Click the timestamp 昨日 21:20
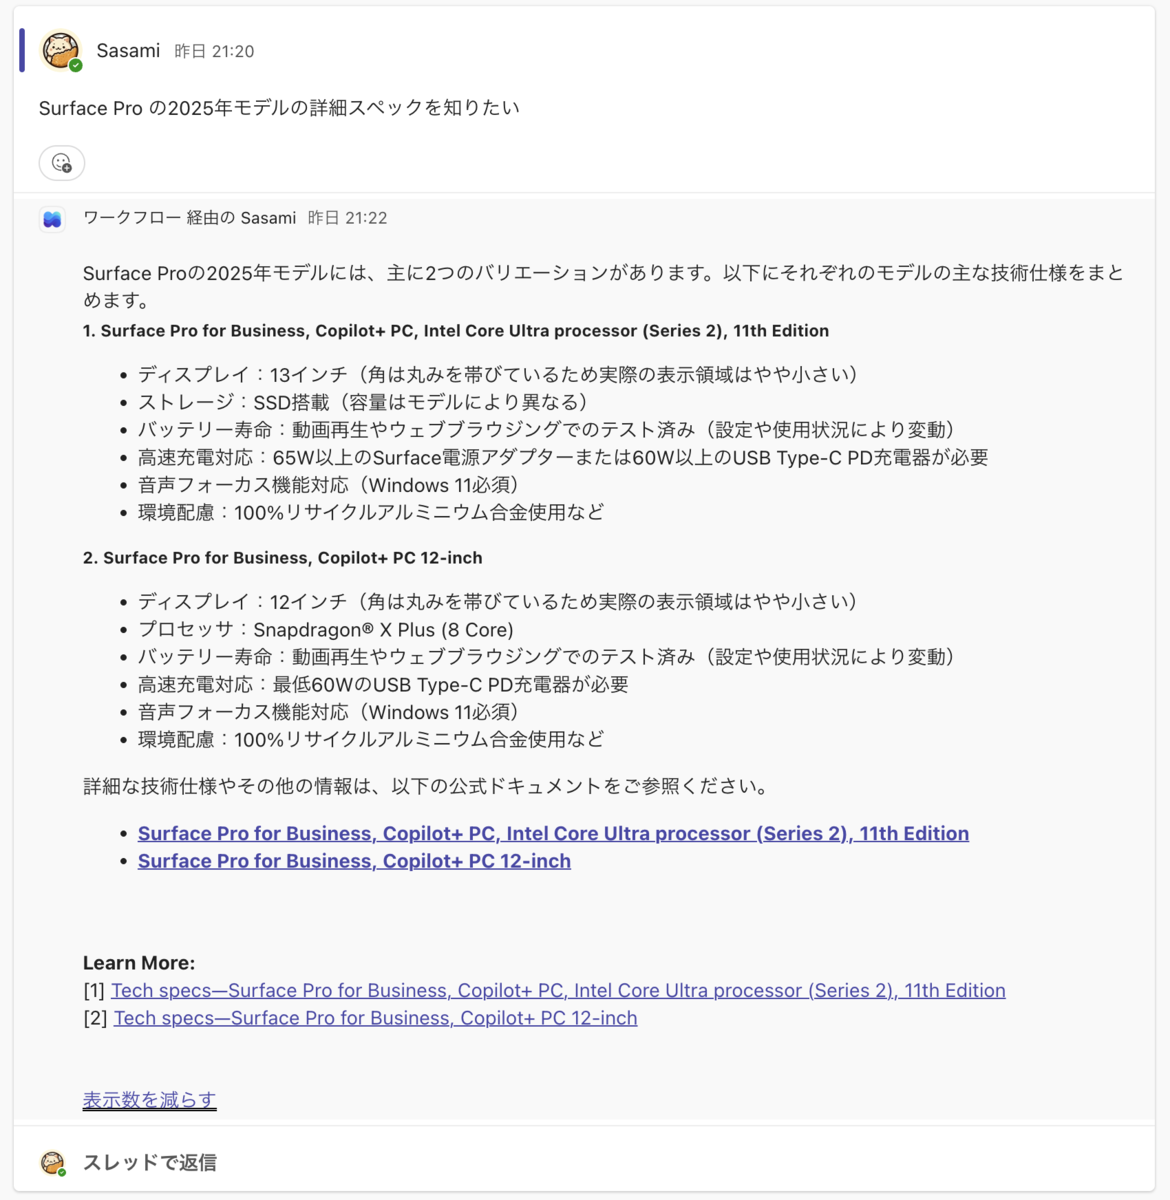 pos(214,51)
